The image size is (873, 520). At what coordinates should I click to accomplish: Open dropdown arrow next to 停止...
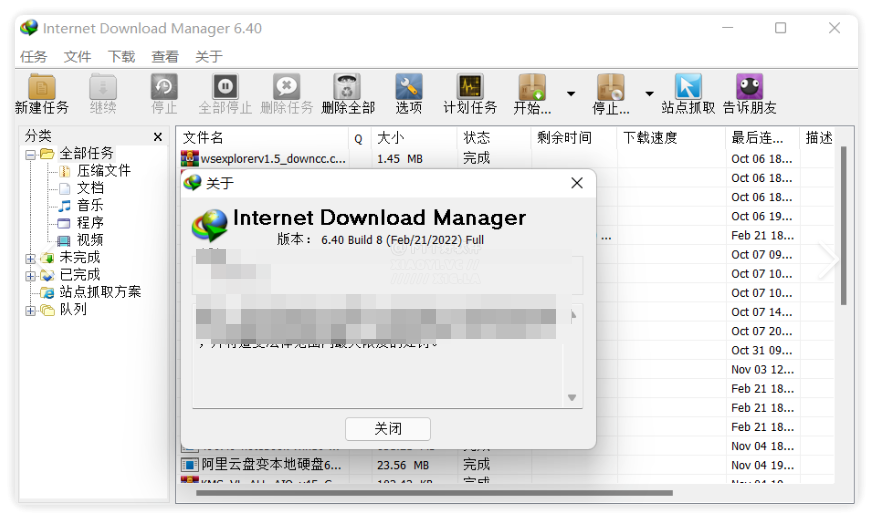649,94
